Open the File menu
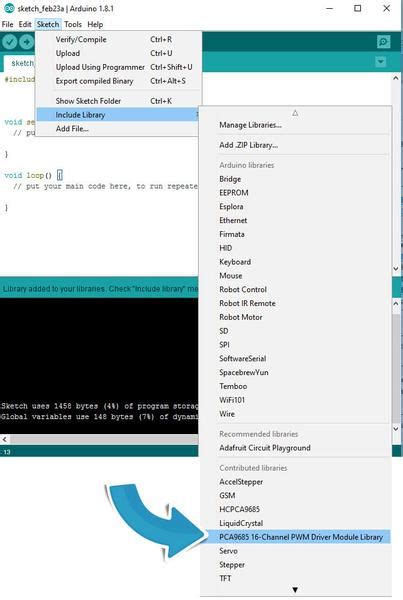This screenshot has width=403, height=600. click(7, 24)
